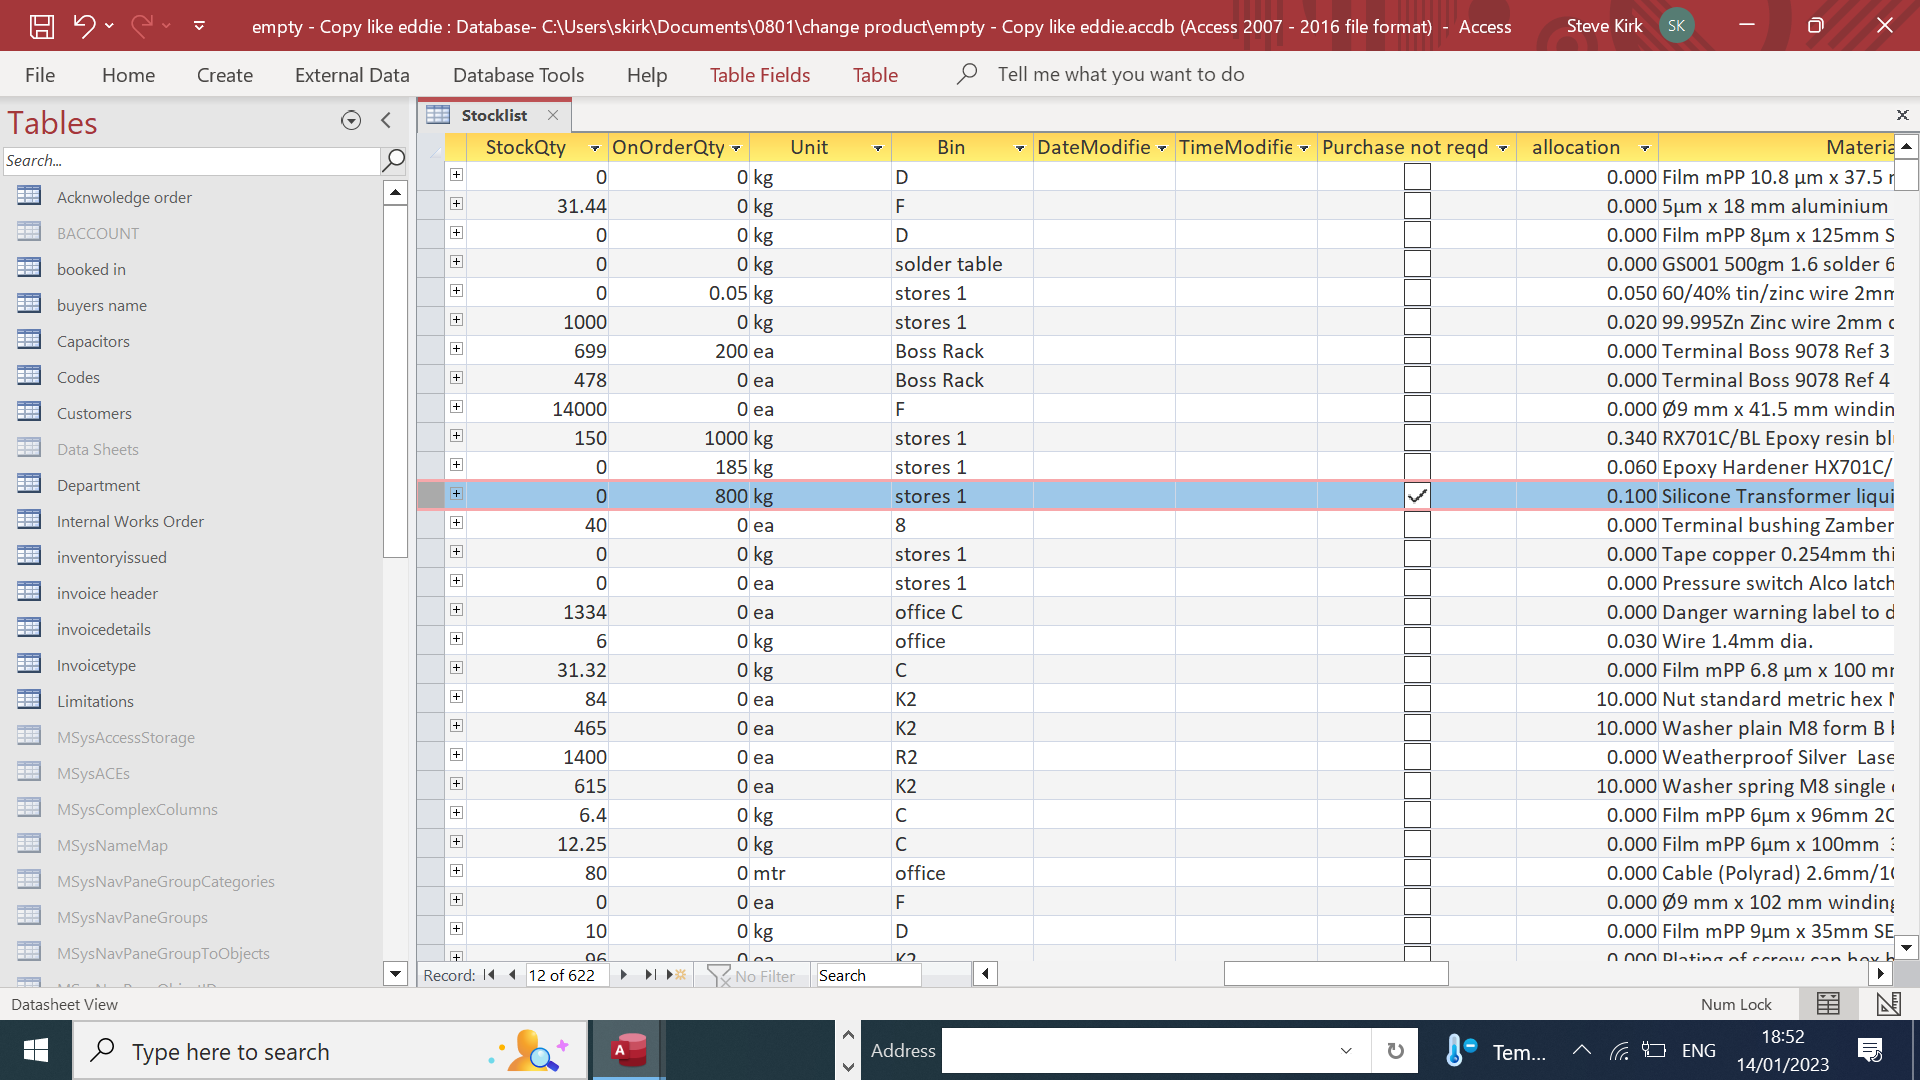Open the StockQty column filter dropdown
1920x1080 pixels.
pyautogui.click(x=595, y=148)
